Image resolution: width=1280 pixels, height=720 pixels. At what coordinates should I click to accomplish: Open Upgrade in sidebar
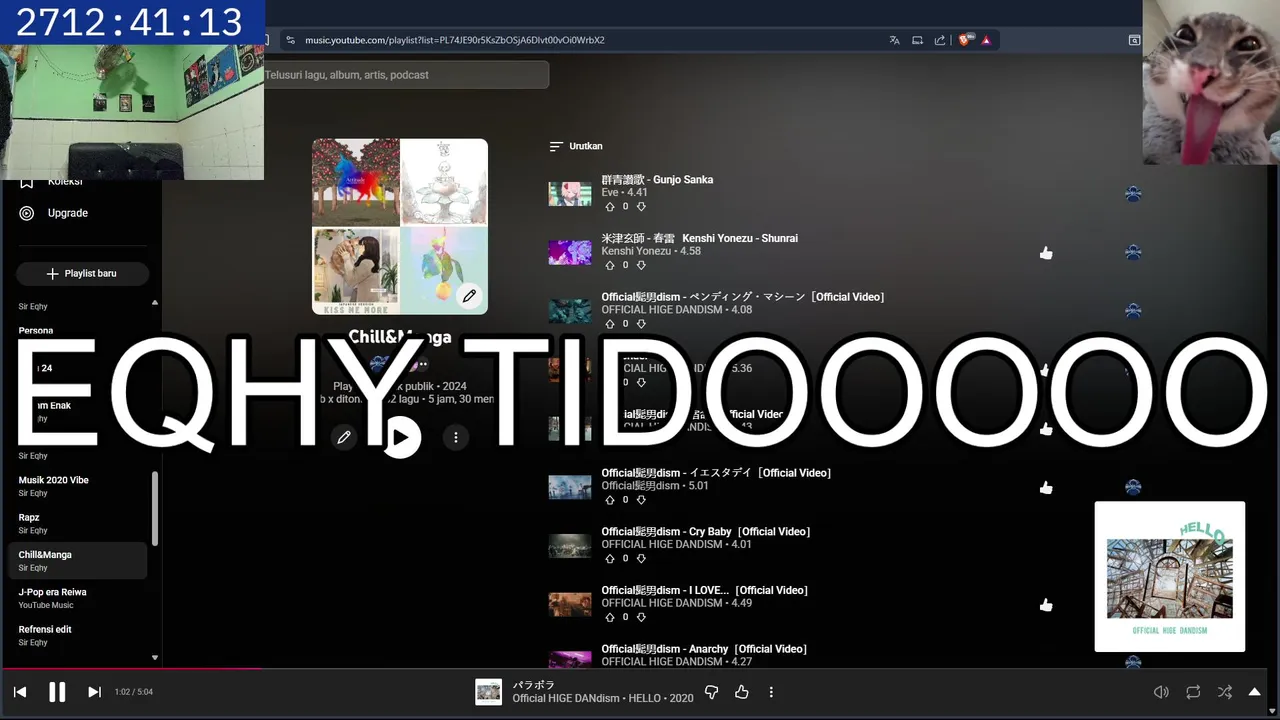pos(54,213)
